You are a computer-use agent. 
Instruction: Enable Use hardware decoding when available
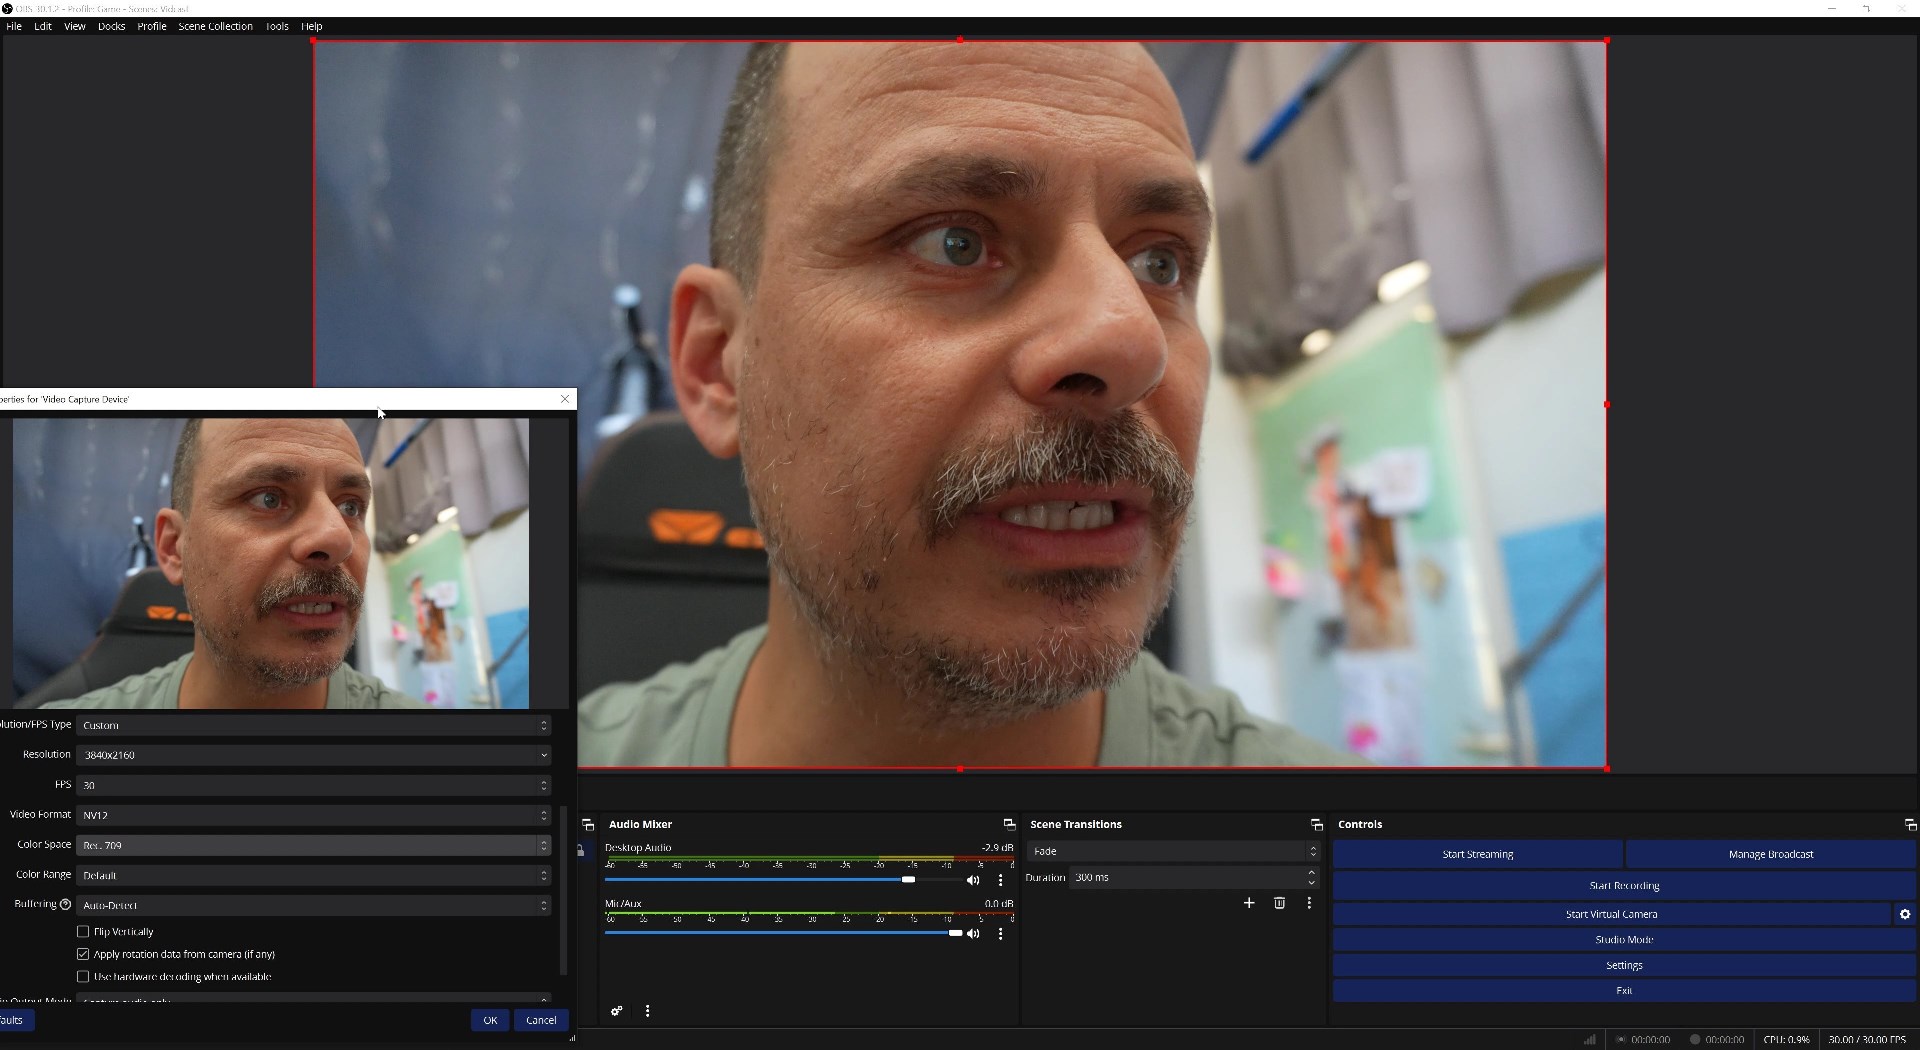83,977
